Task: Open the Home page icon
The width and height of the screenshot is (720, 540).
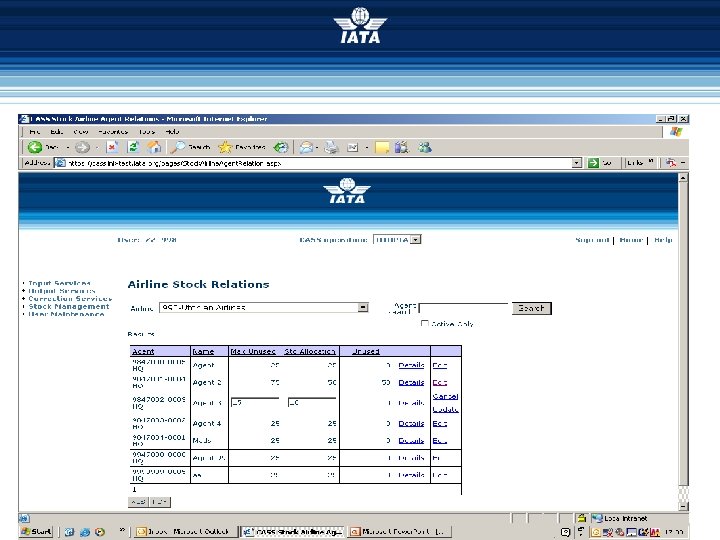Action: tap(154, 147)
